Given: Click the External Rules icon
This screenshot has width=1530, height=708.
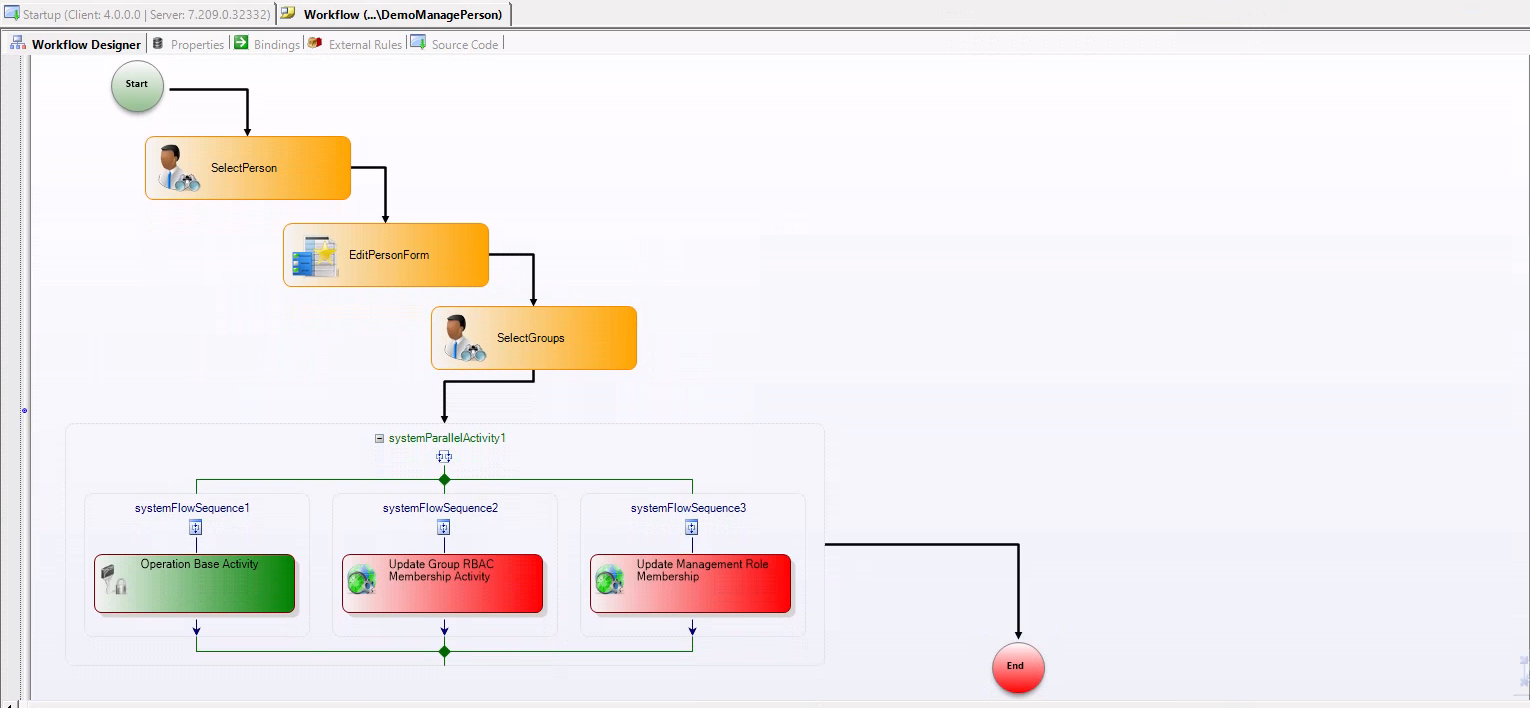Looking at the screenshot, I should coord(315,43).
